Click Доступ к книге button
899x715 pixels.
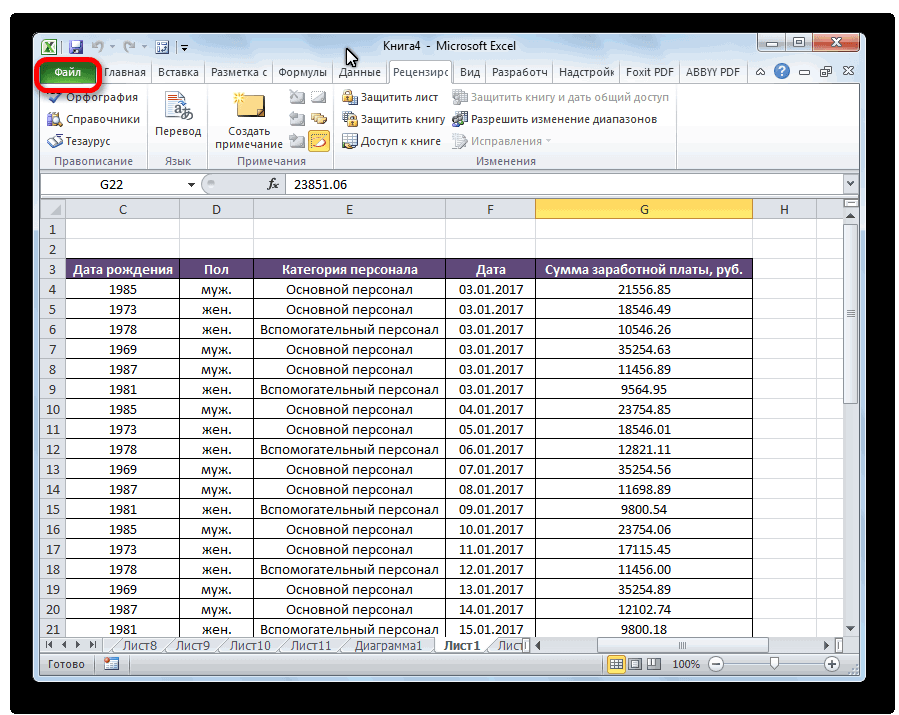click(x=391, y=141)
